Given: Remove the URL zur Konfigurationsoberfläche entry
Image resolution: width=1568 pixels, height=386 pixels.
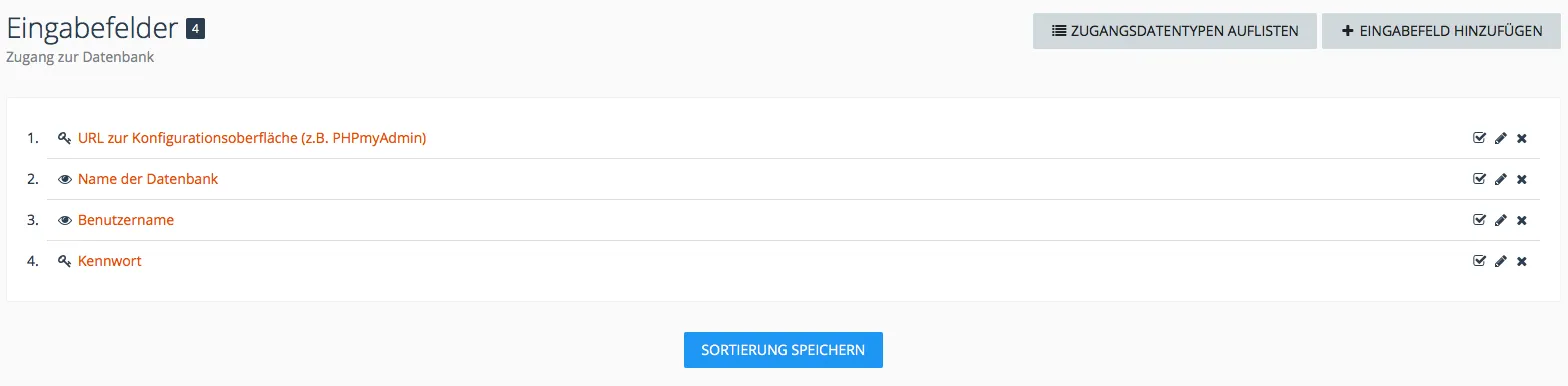Looking at the screenshot, I should click(1522, 138).
